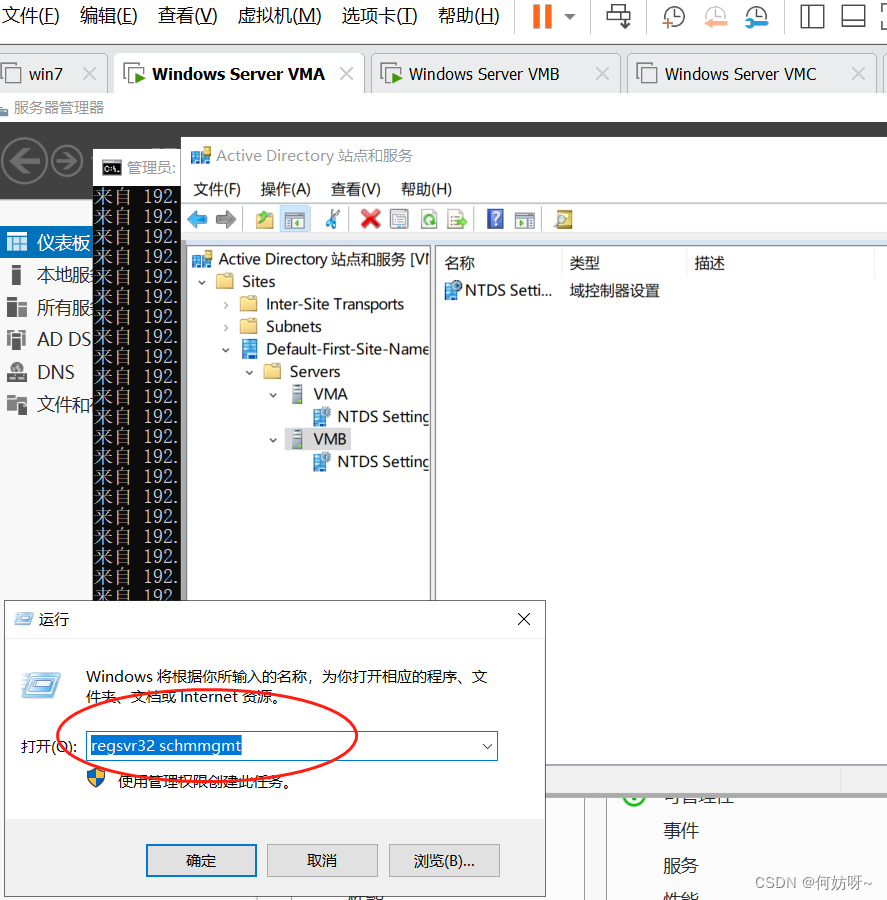
Task: Click the red Delete icon in toolbar
Action: (x=371, y=219)
